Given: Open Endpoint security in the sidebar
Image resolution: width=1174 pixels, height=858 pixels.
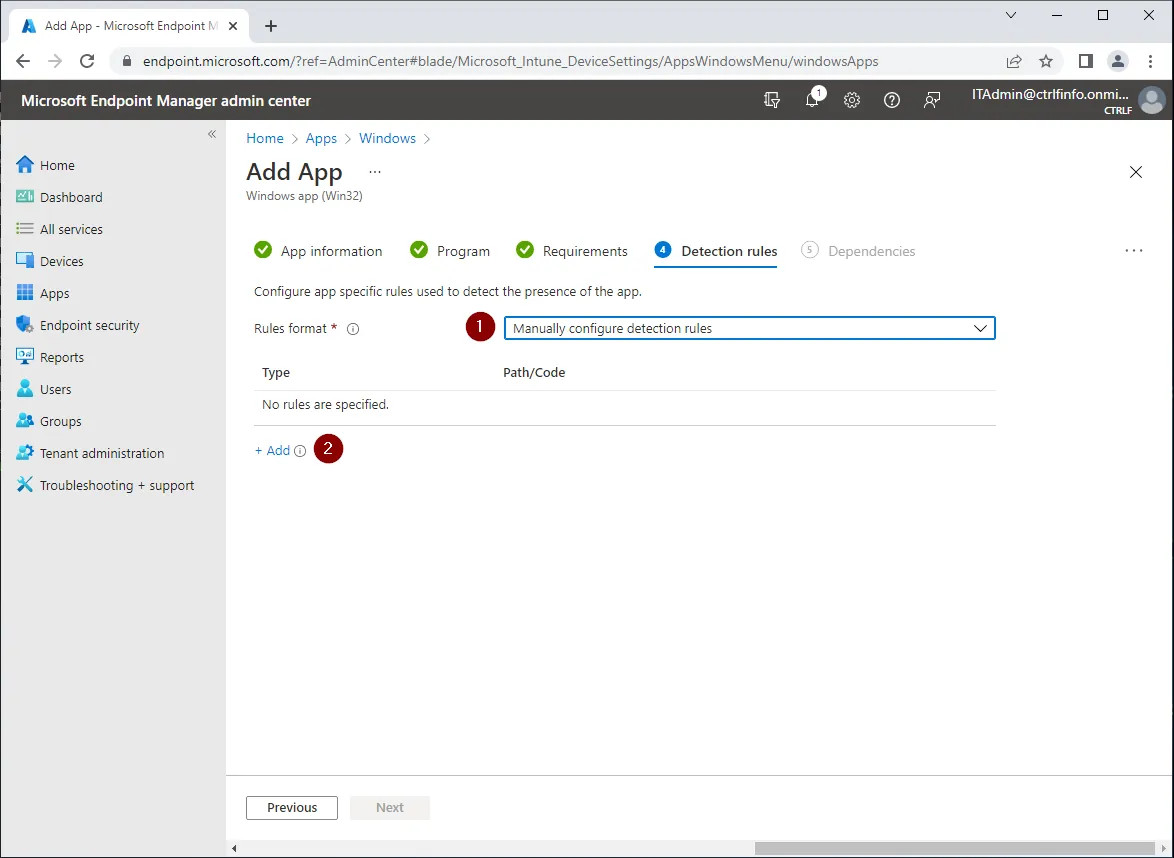Looking at the screenshot, I should (x=78, y=325).
